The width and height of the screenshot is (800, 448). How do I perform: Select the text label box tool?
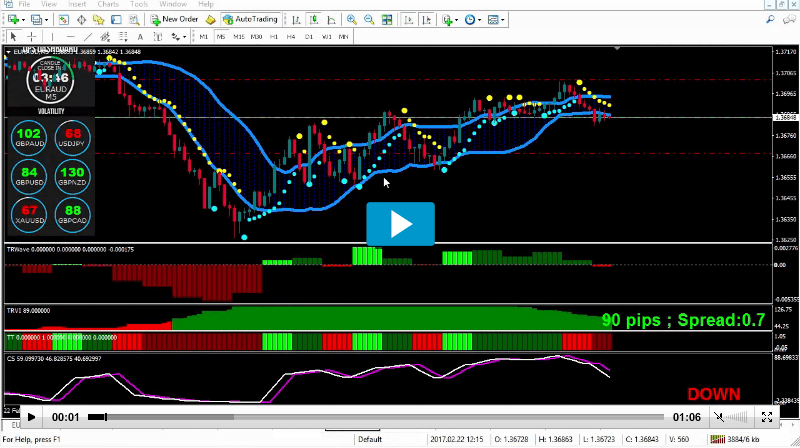coord(158,37)
